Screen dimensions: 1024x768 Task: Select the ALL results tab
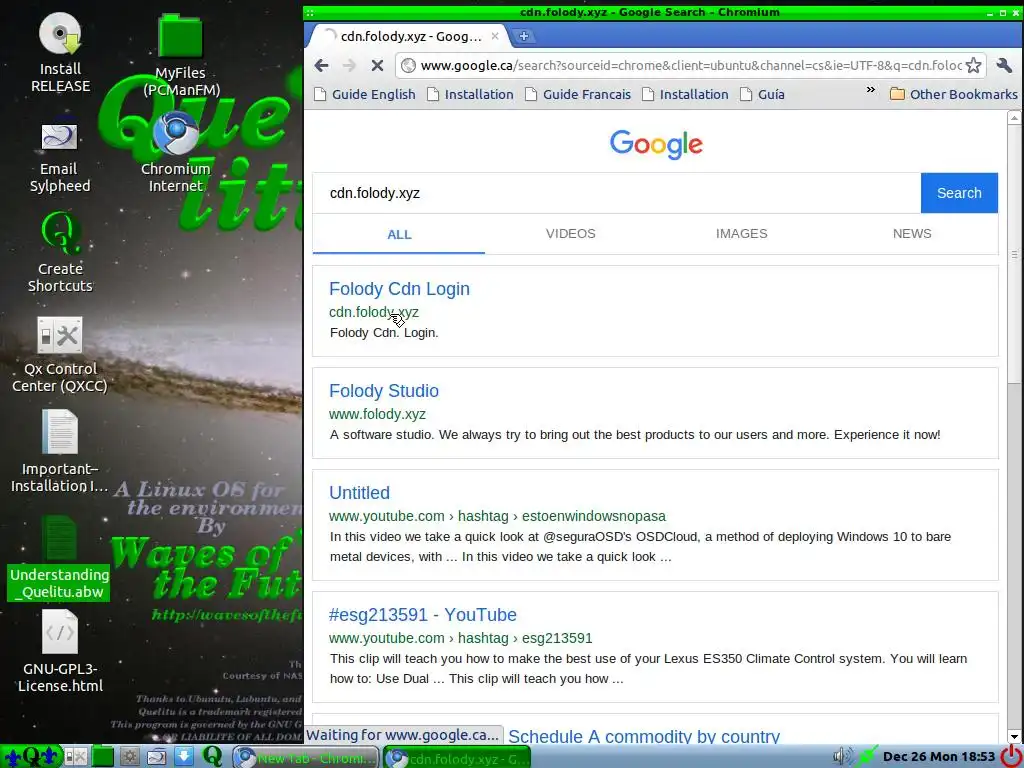(399, 234)
